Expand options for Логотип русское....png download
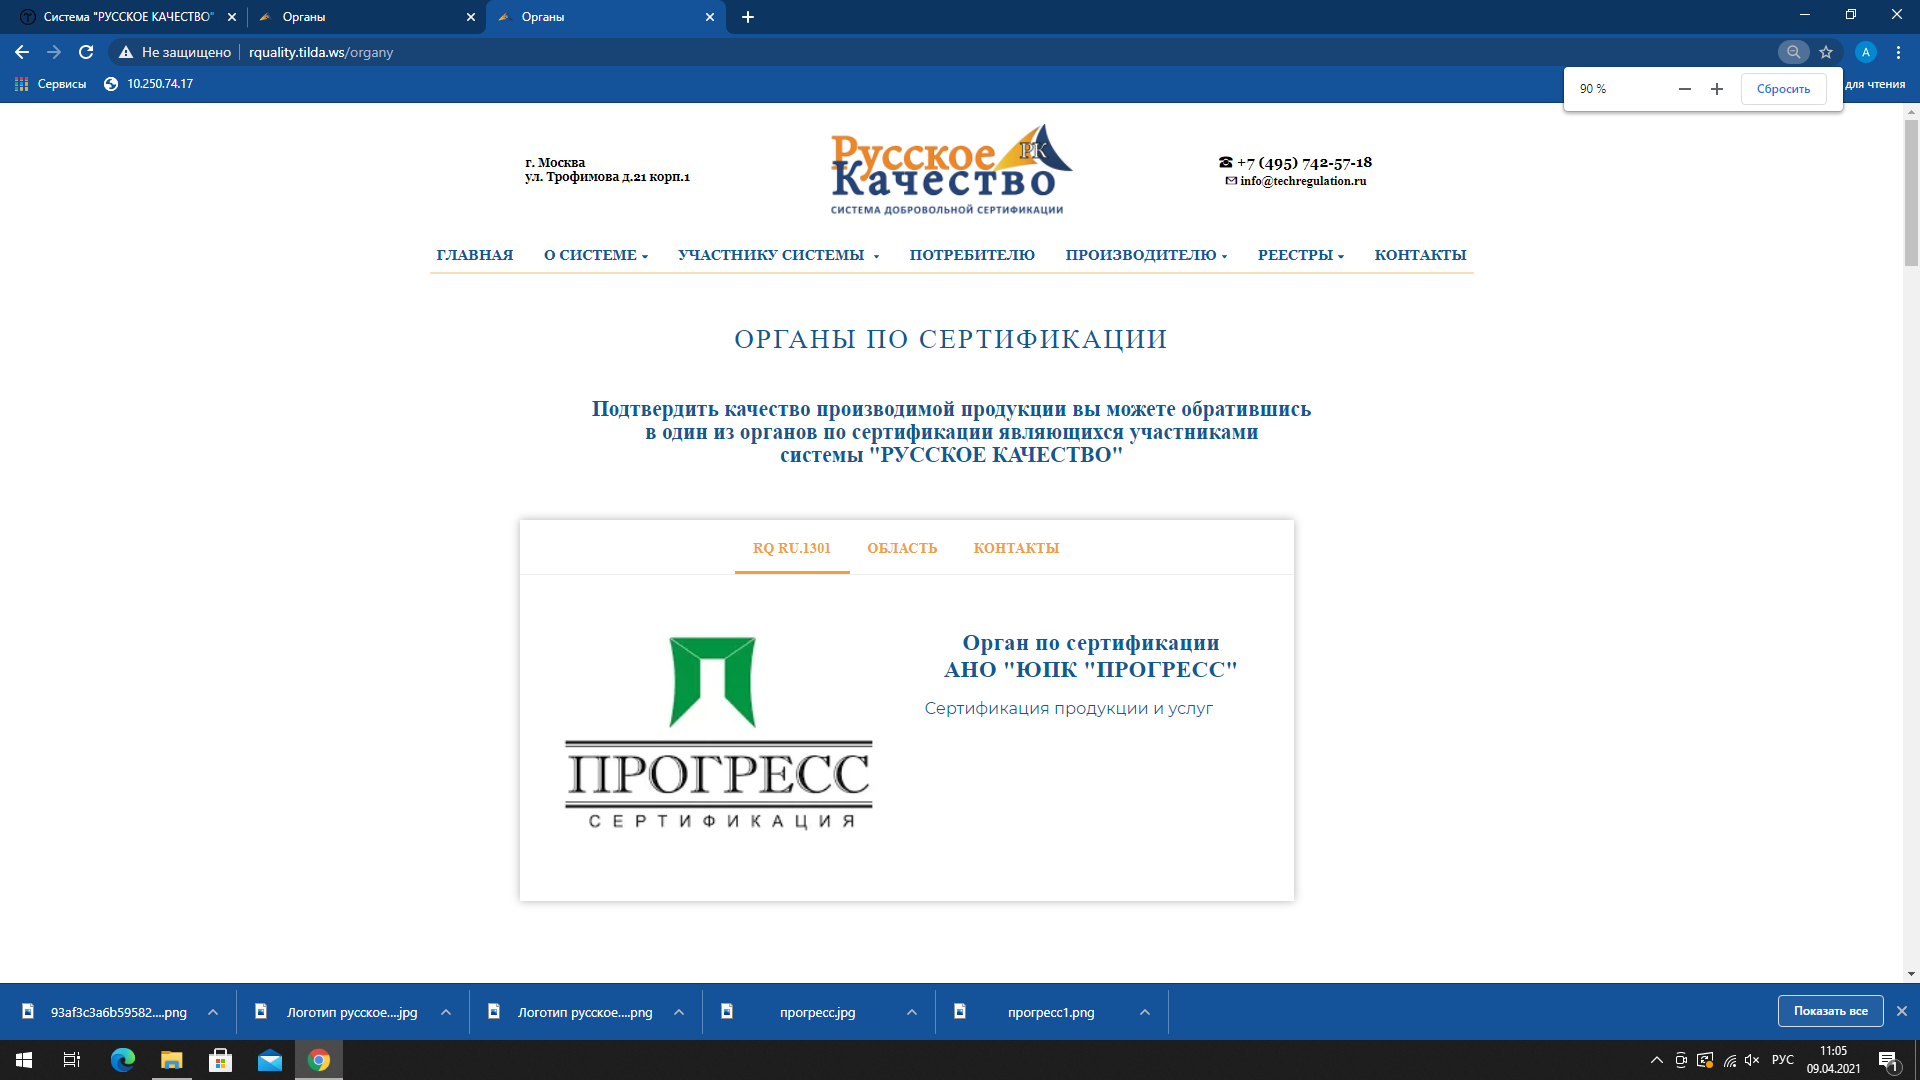Image resolution: width=1920 pixels, height=1080 pixels. tap(679, 1012)
